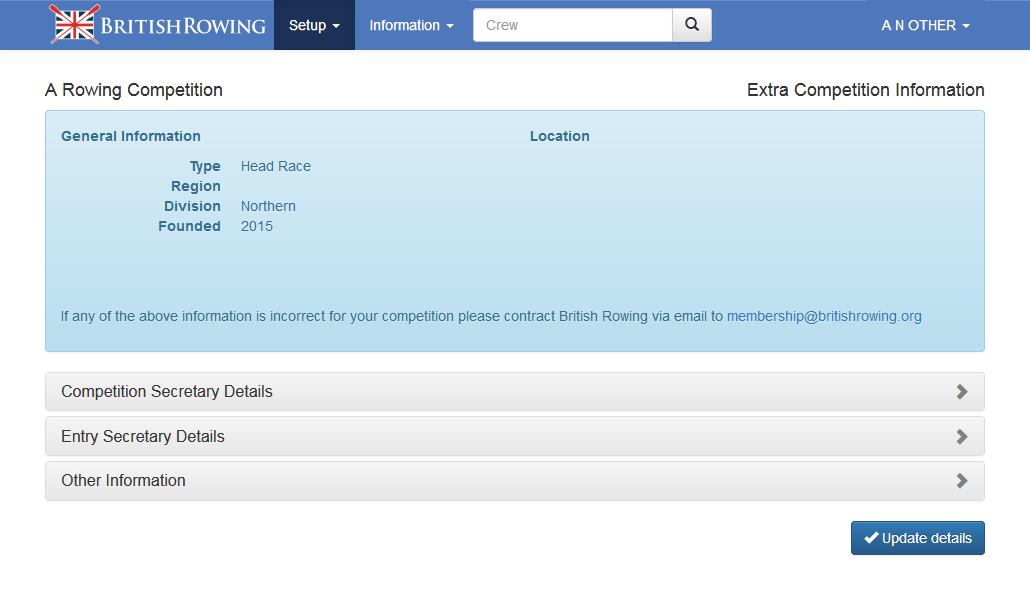Click the chevron arrow on Entry Secretary Details
The image size is (1030, 600).
click(962, 437)
